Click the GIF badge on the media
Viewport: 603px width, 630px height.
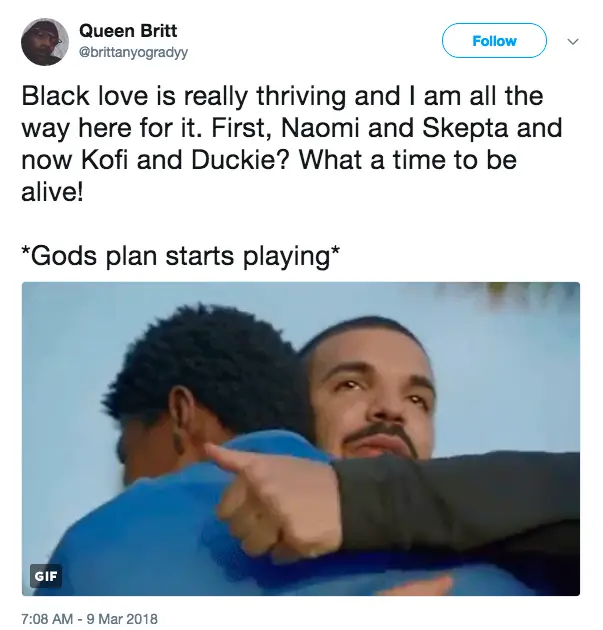[x=46, y=576]
